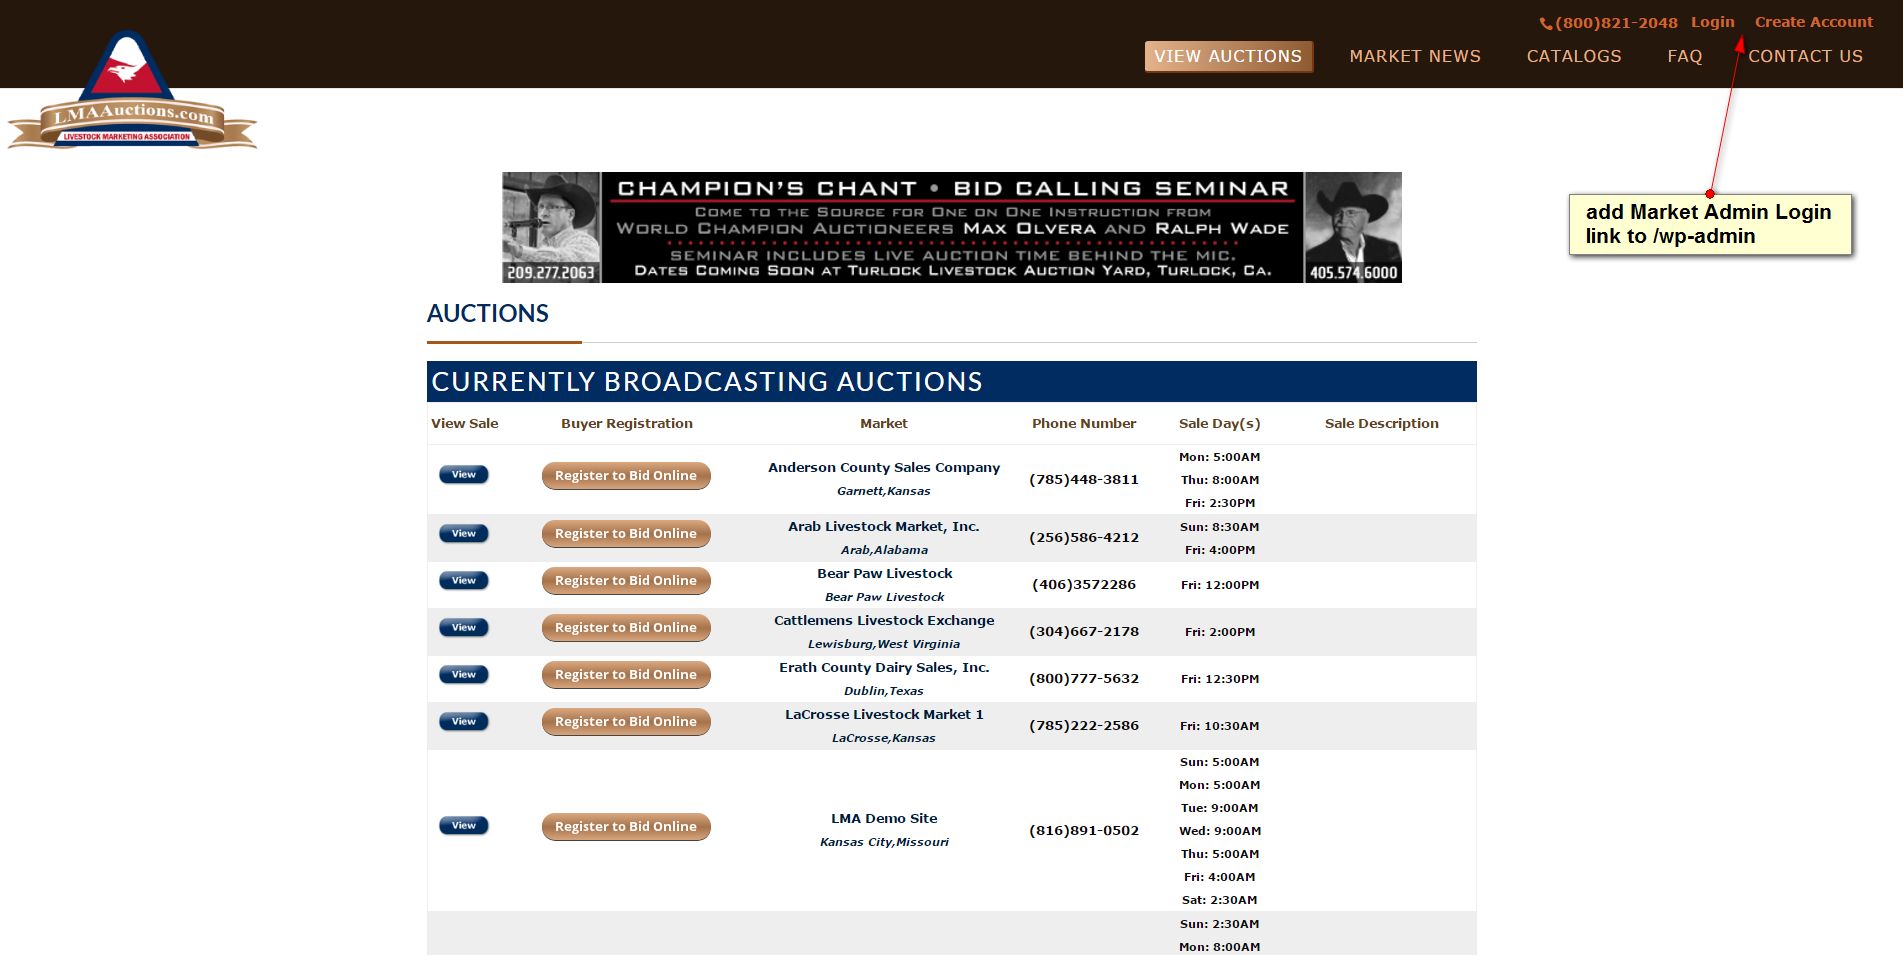Open the View Auctions menu item
The width and height of the screenshot is (1903, 955).
[x=1228, y=56]
